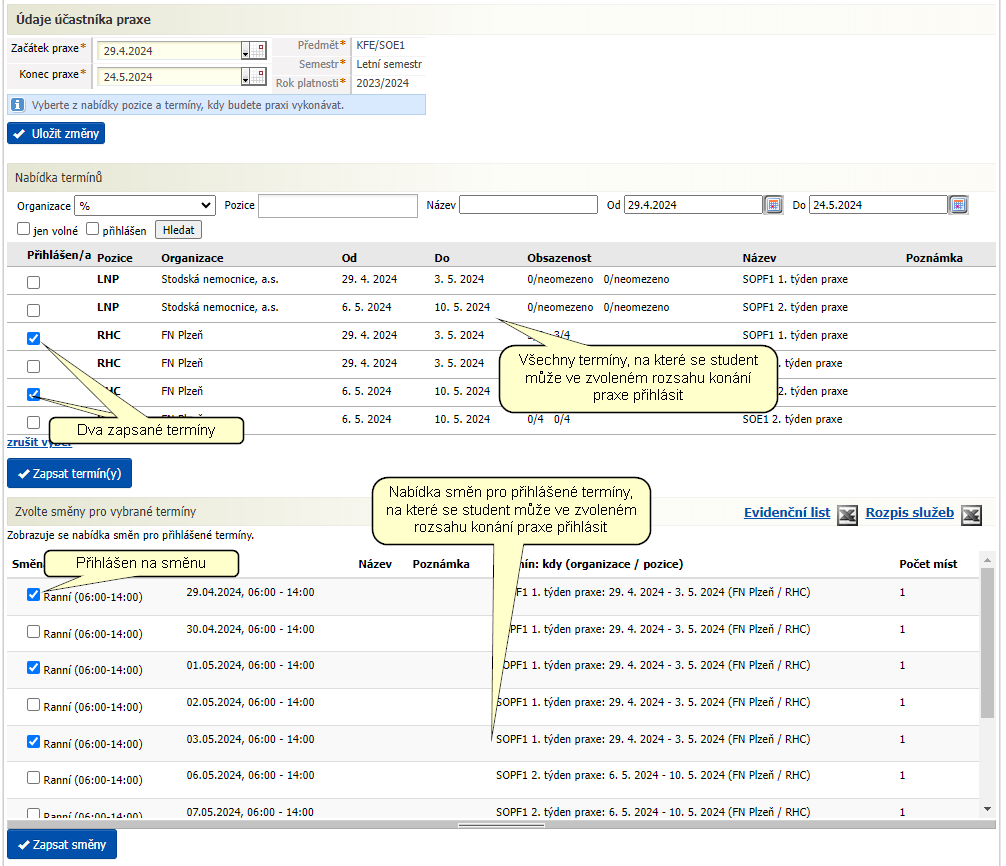Image resolution: width=1006 pixels, height=866 pixels.
Task: Open the Organizace dropdown list
Action: pyautogui.click(x=145, y=205)
